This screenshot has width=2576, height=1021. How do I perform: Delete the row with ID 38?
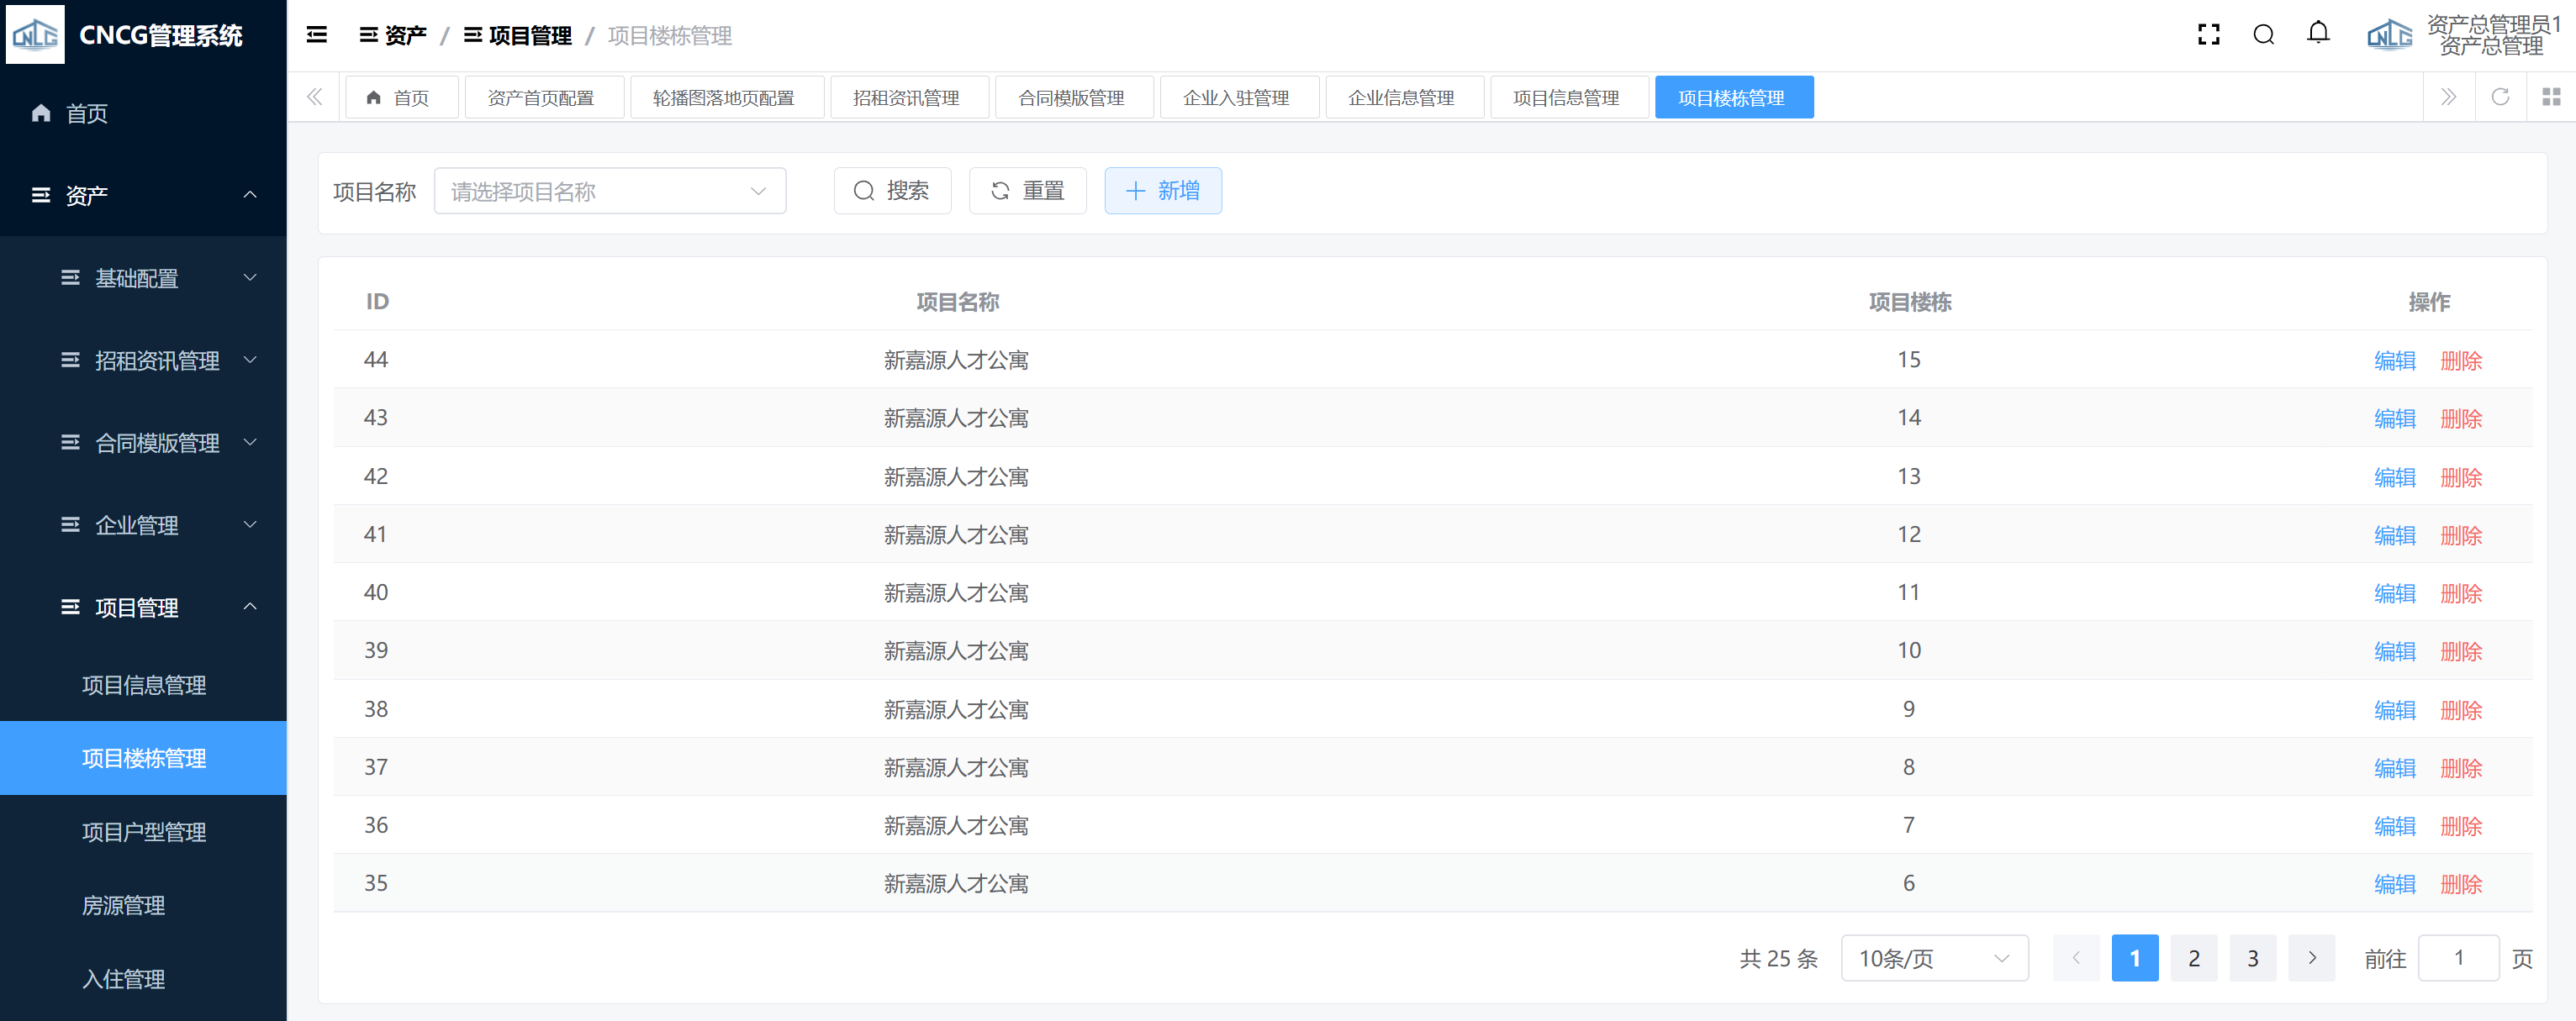[2460, 710]
